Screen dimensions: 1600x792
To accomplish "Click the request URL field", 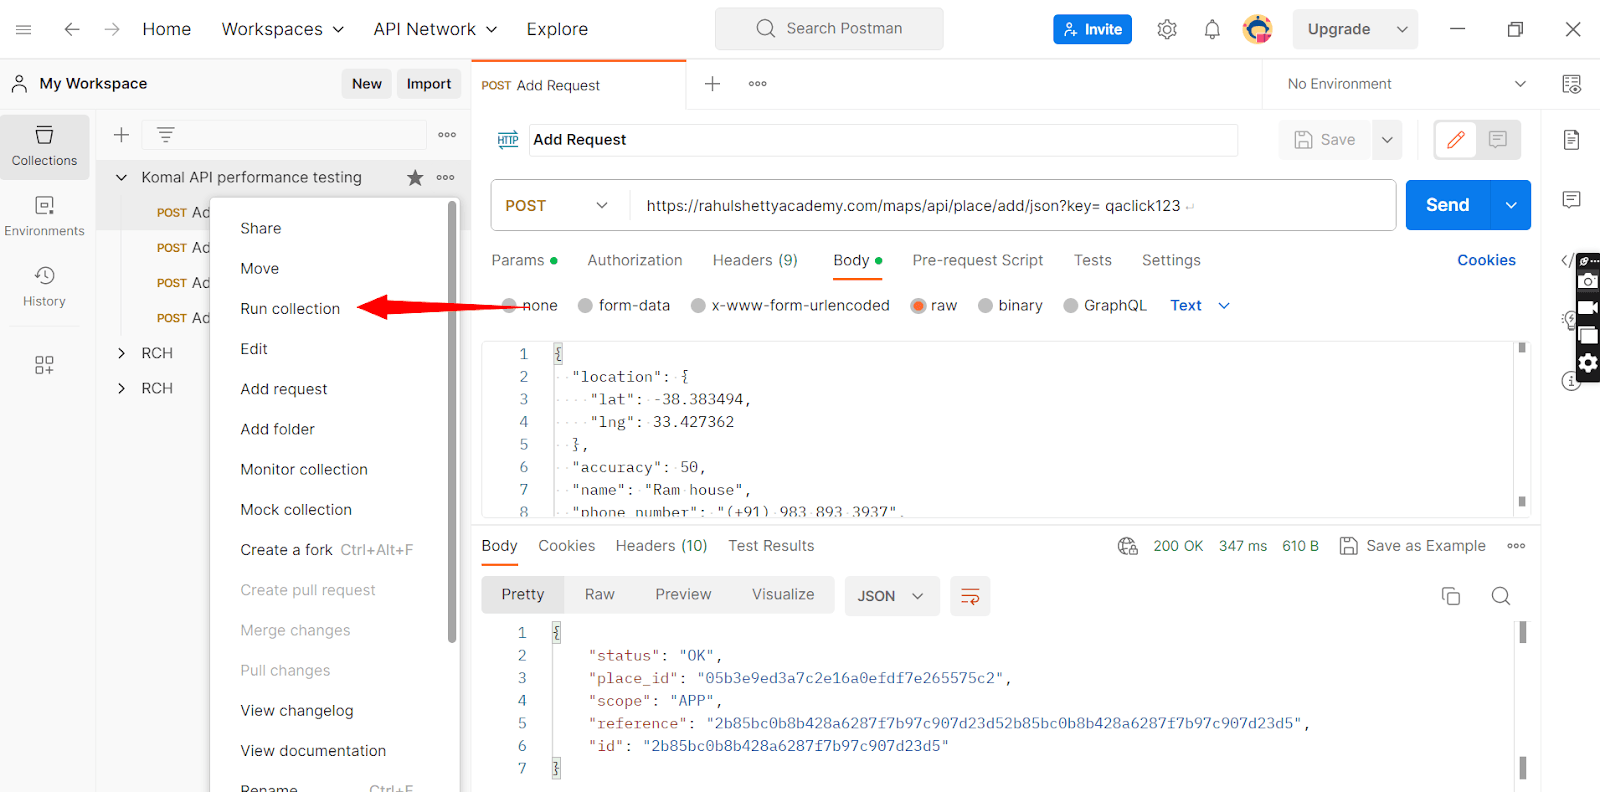I will coord(1010,206).
